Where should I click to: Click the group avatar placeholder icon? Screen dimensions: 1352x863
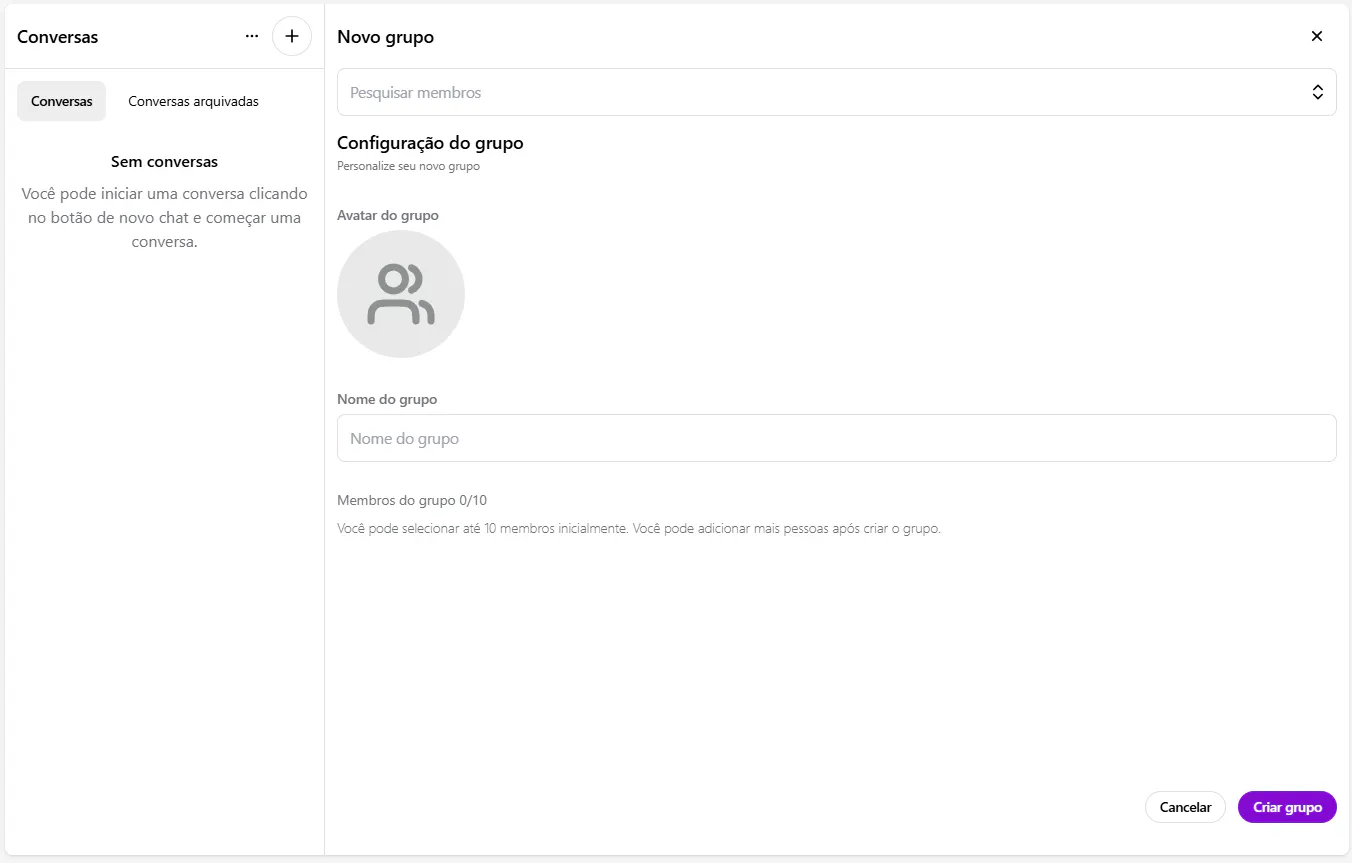tap(401, 294)
